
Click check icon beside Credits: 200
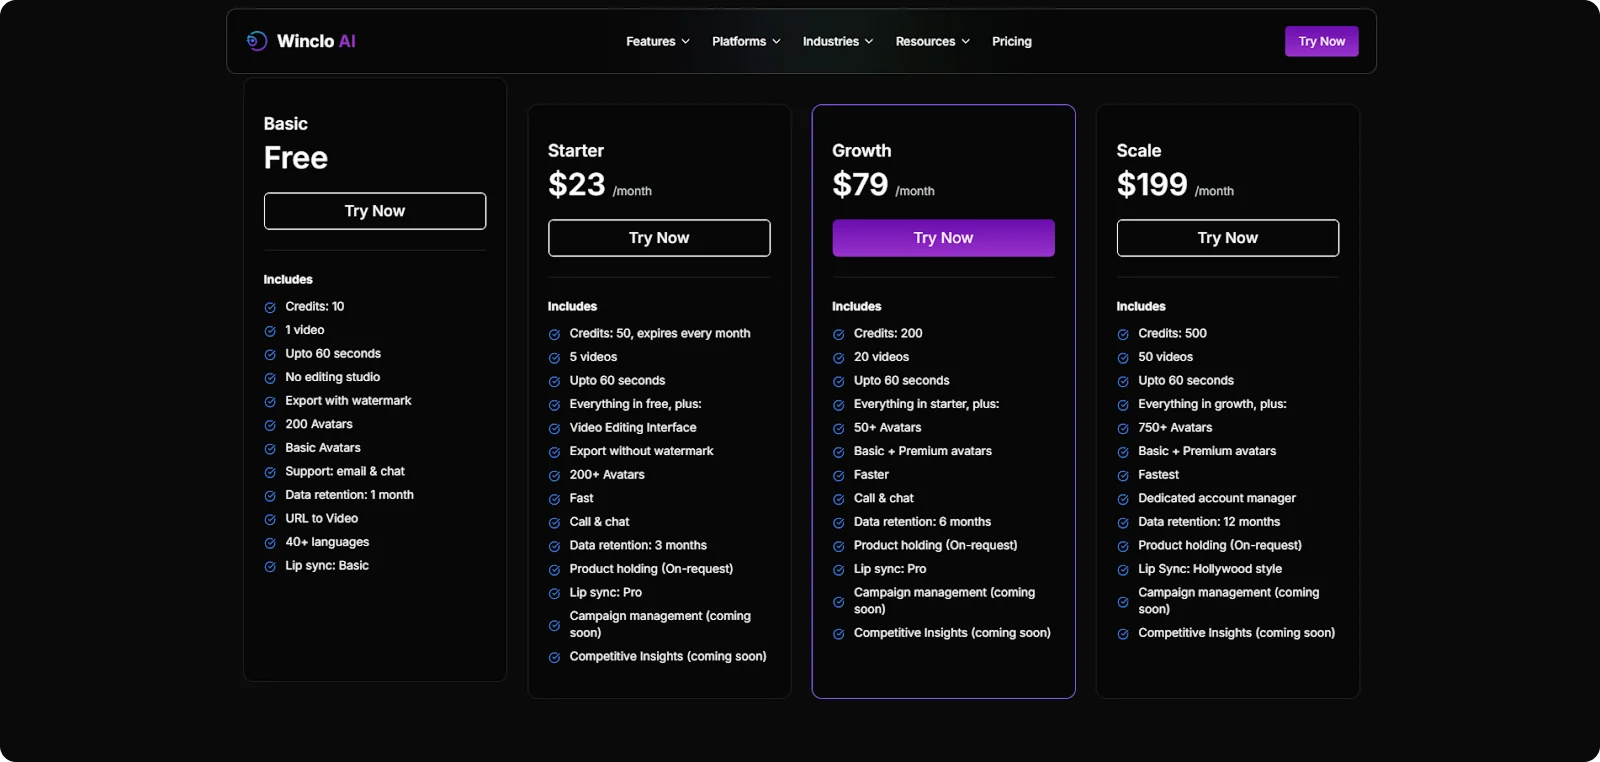839,335
